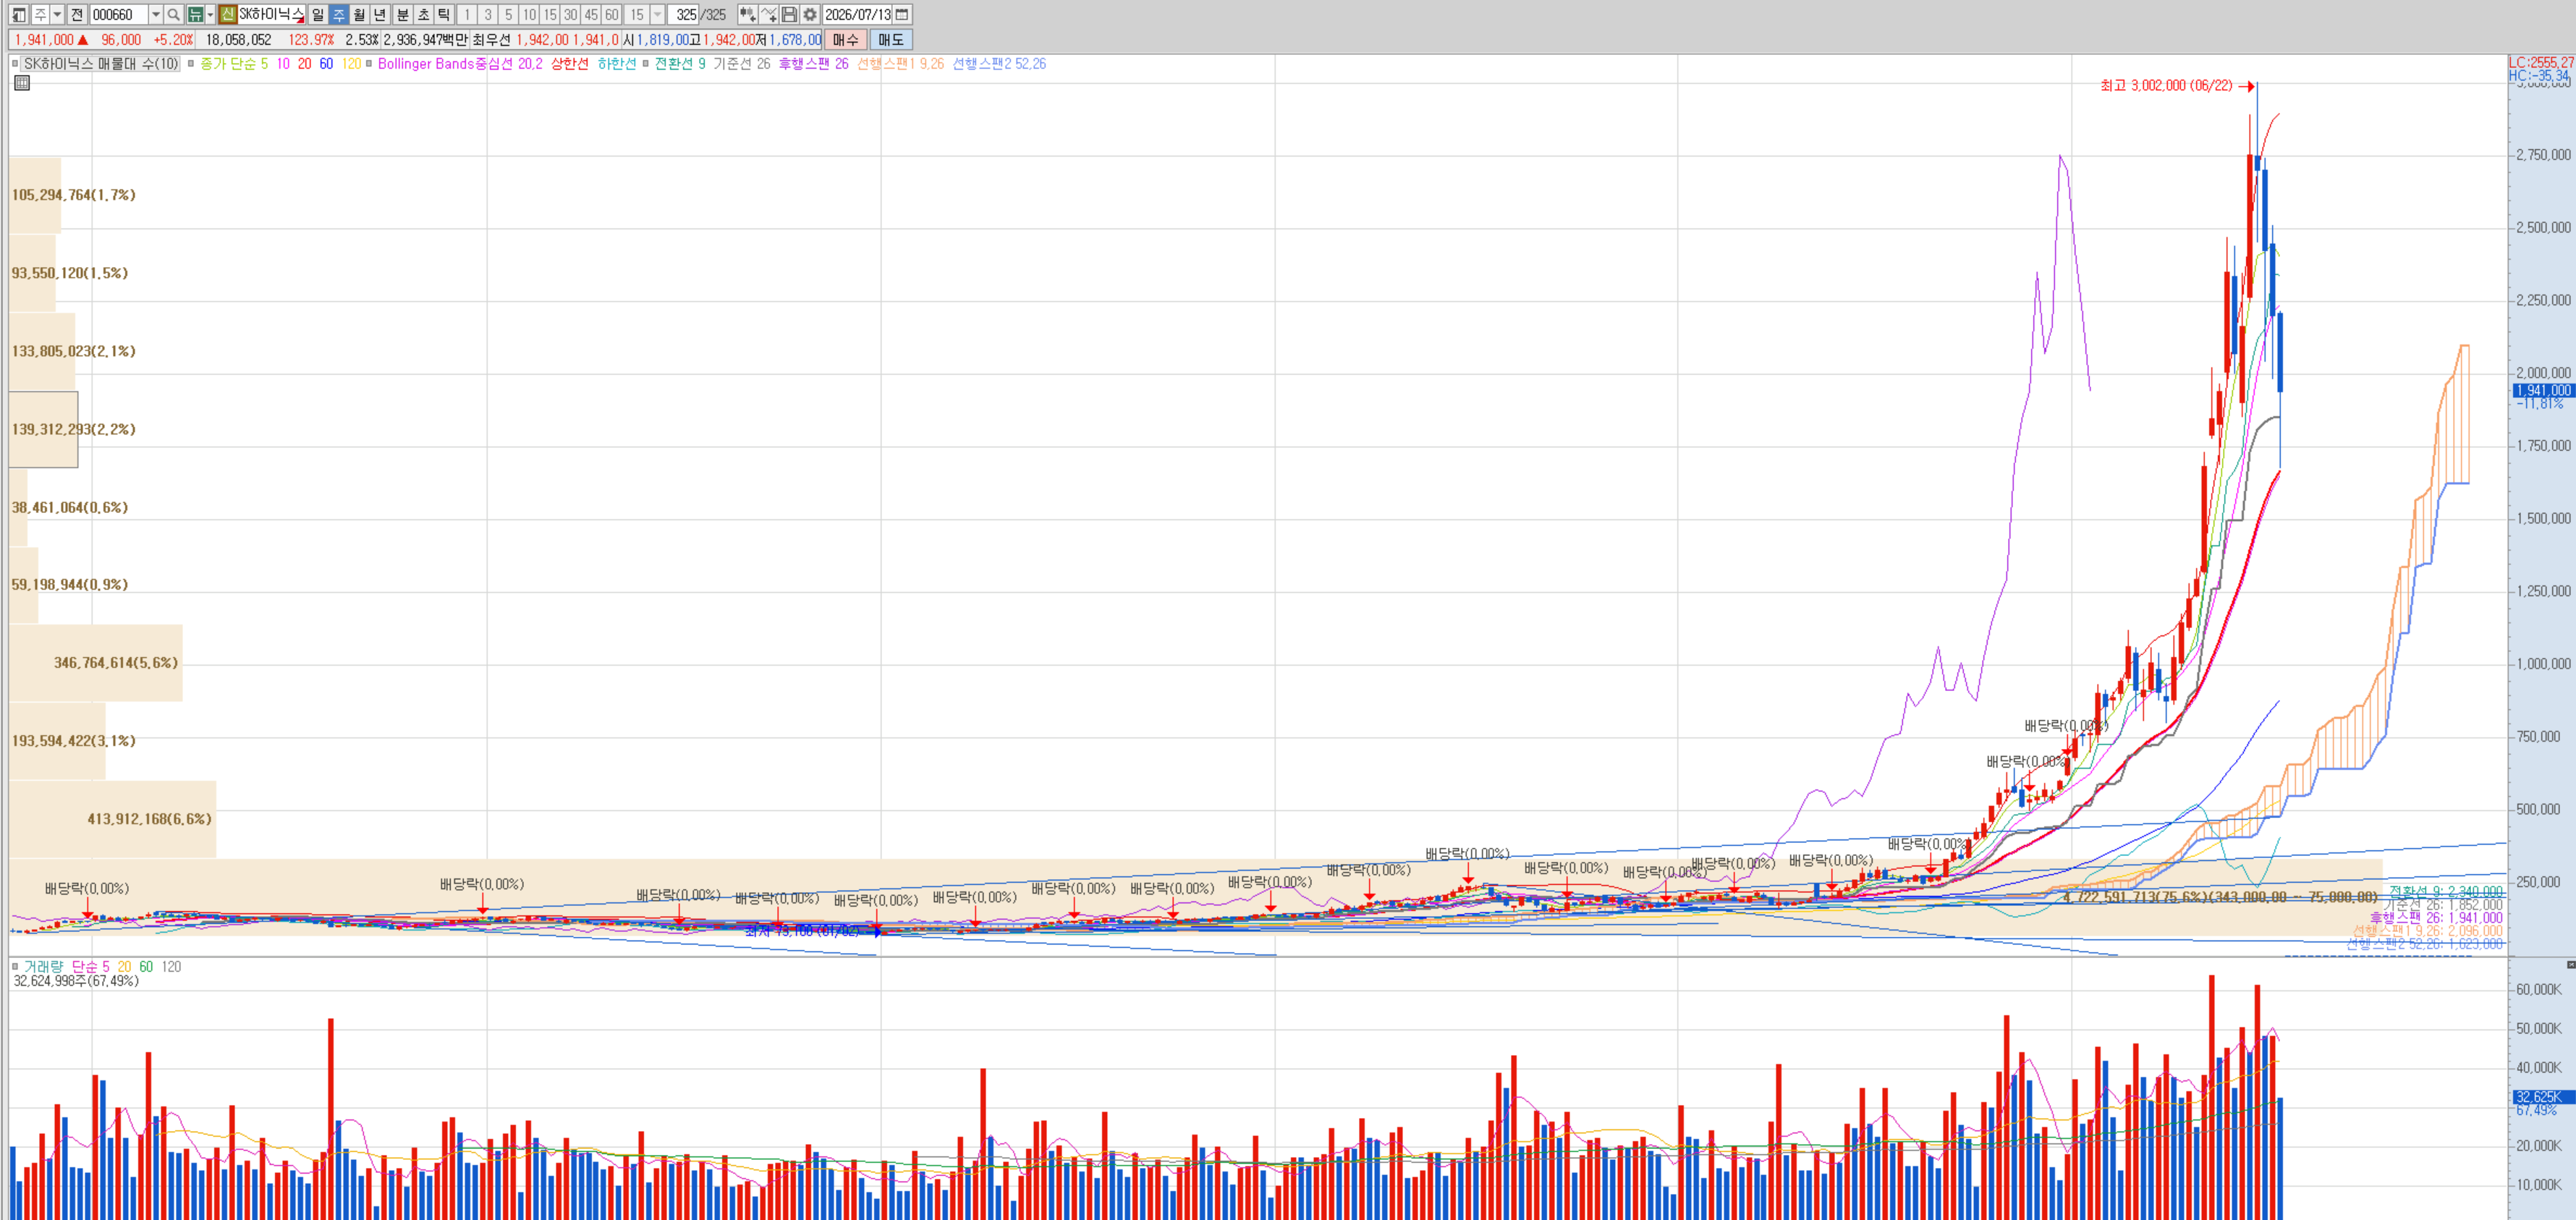The width and height of the screenshot is (2576, 1220).
Task: Select the 3 interval button
Action: click(488, 15)
